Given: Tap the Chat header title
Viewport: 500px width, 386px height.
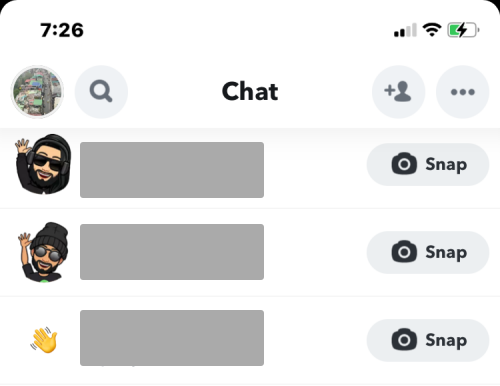Looking at the screenshot, I should (x=250, y=91).
